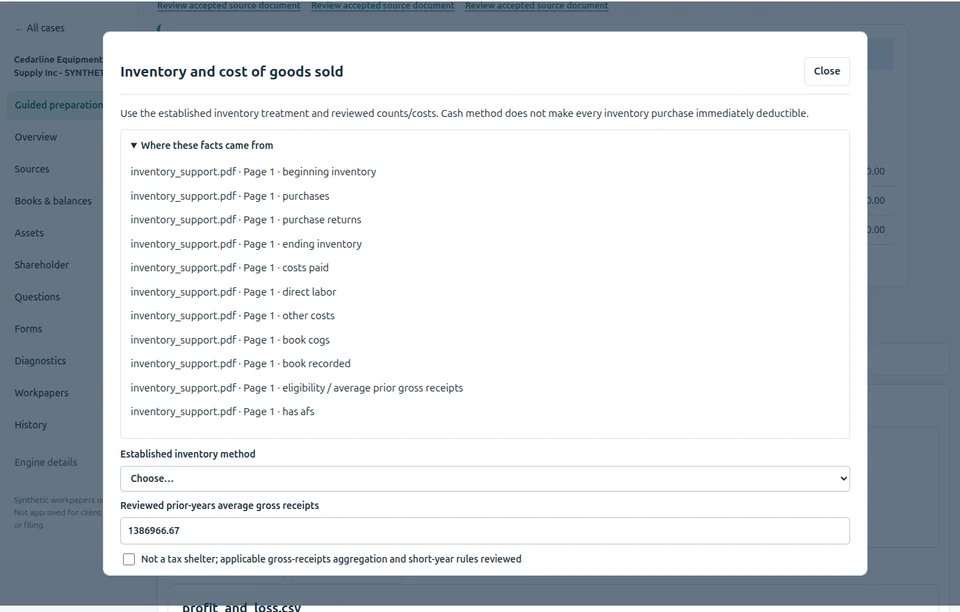
Task: Open Assets in the sidebar
Action: [x=29, y=233]
